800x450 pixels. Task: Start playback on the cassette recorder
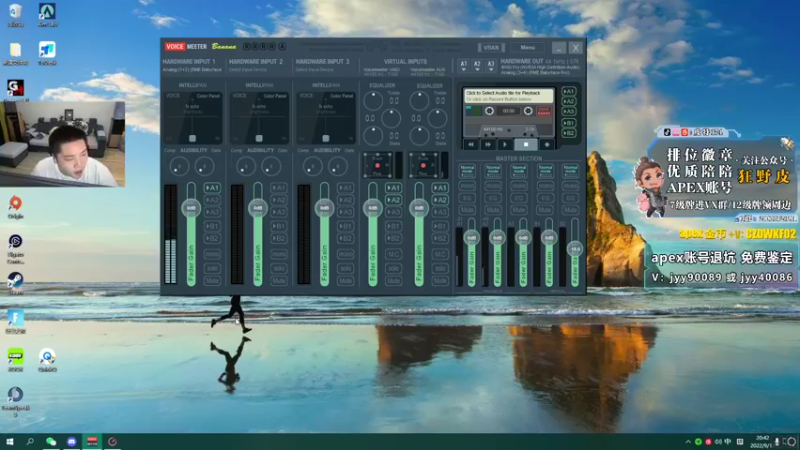coord(505,144)
